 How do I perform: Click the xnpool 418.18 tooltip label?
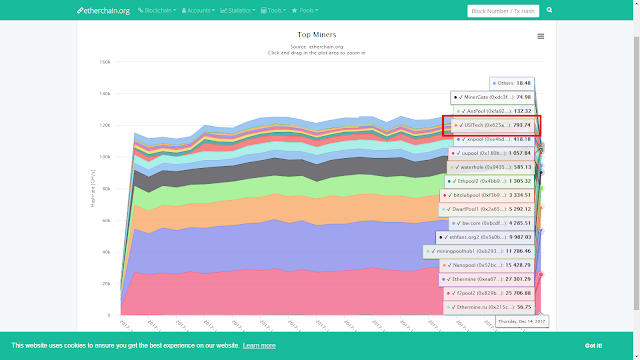[494, 139]
